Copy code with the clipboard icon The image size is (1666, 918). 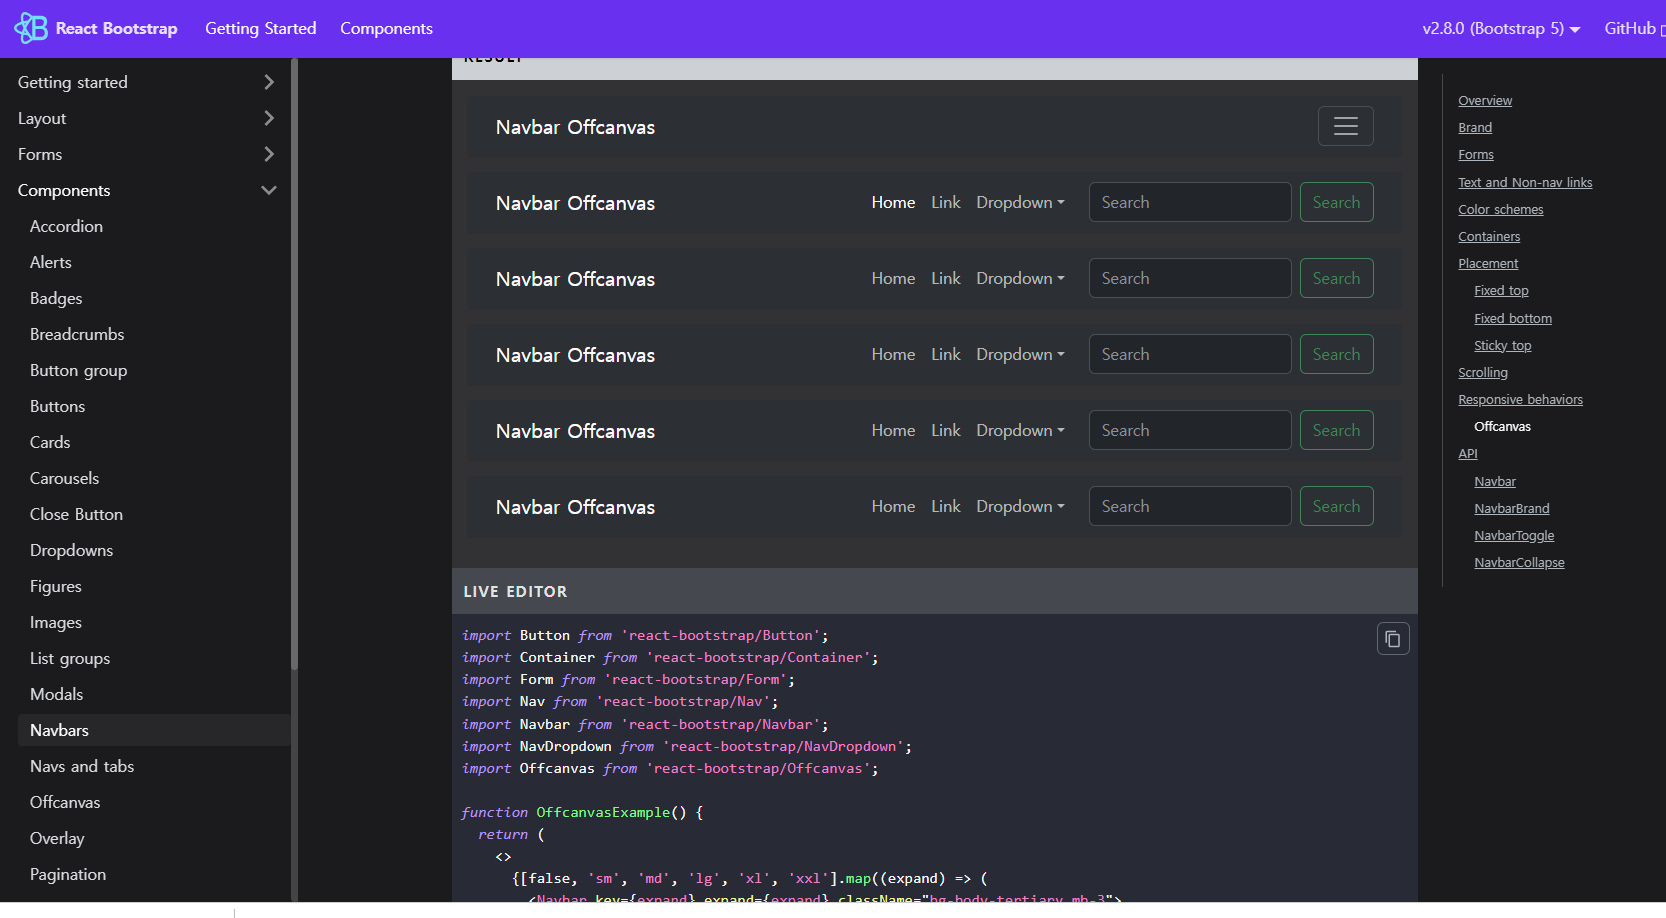click(1393, 639)
